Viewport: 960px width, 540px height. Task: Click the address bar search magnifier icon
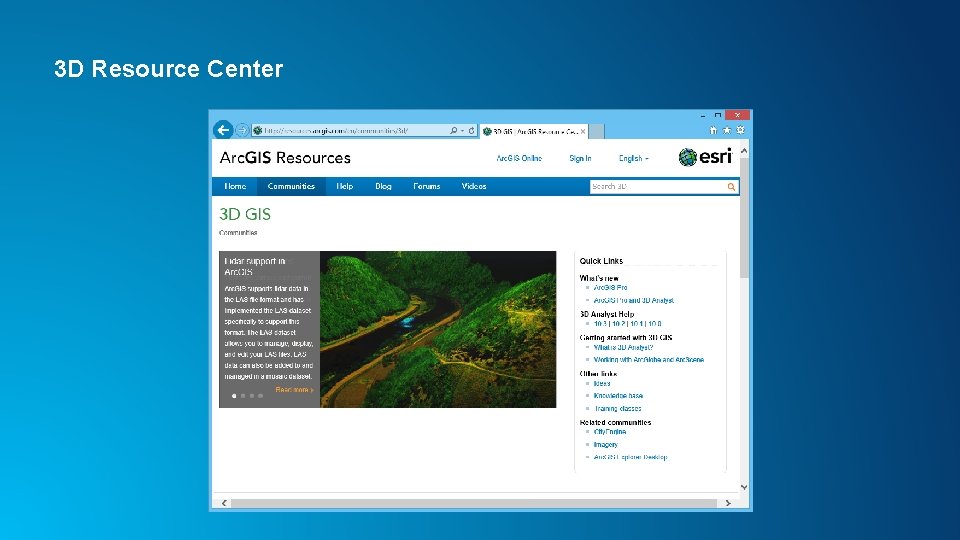point(454,130)
